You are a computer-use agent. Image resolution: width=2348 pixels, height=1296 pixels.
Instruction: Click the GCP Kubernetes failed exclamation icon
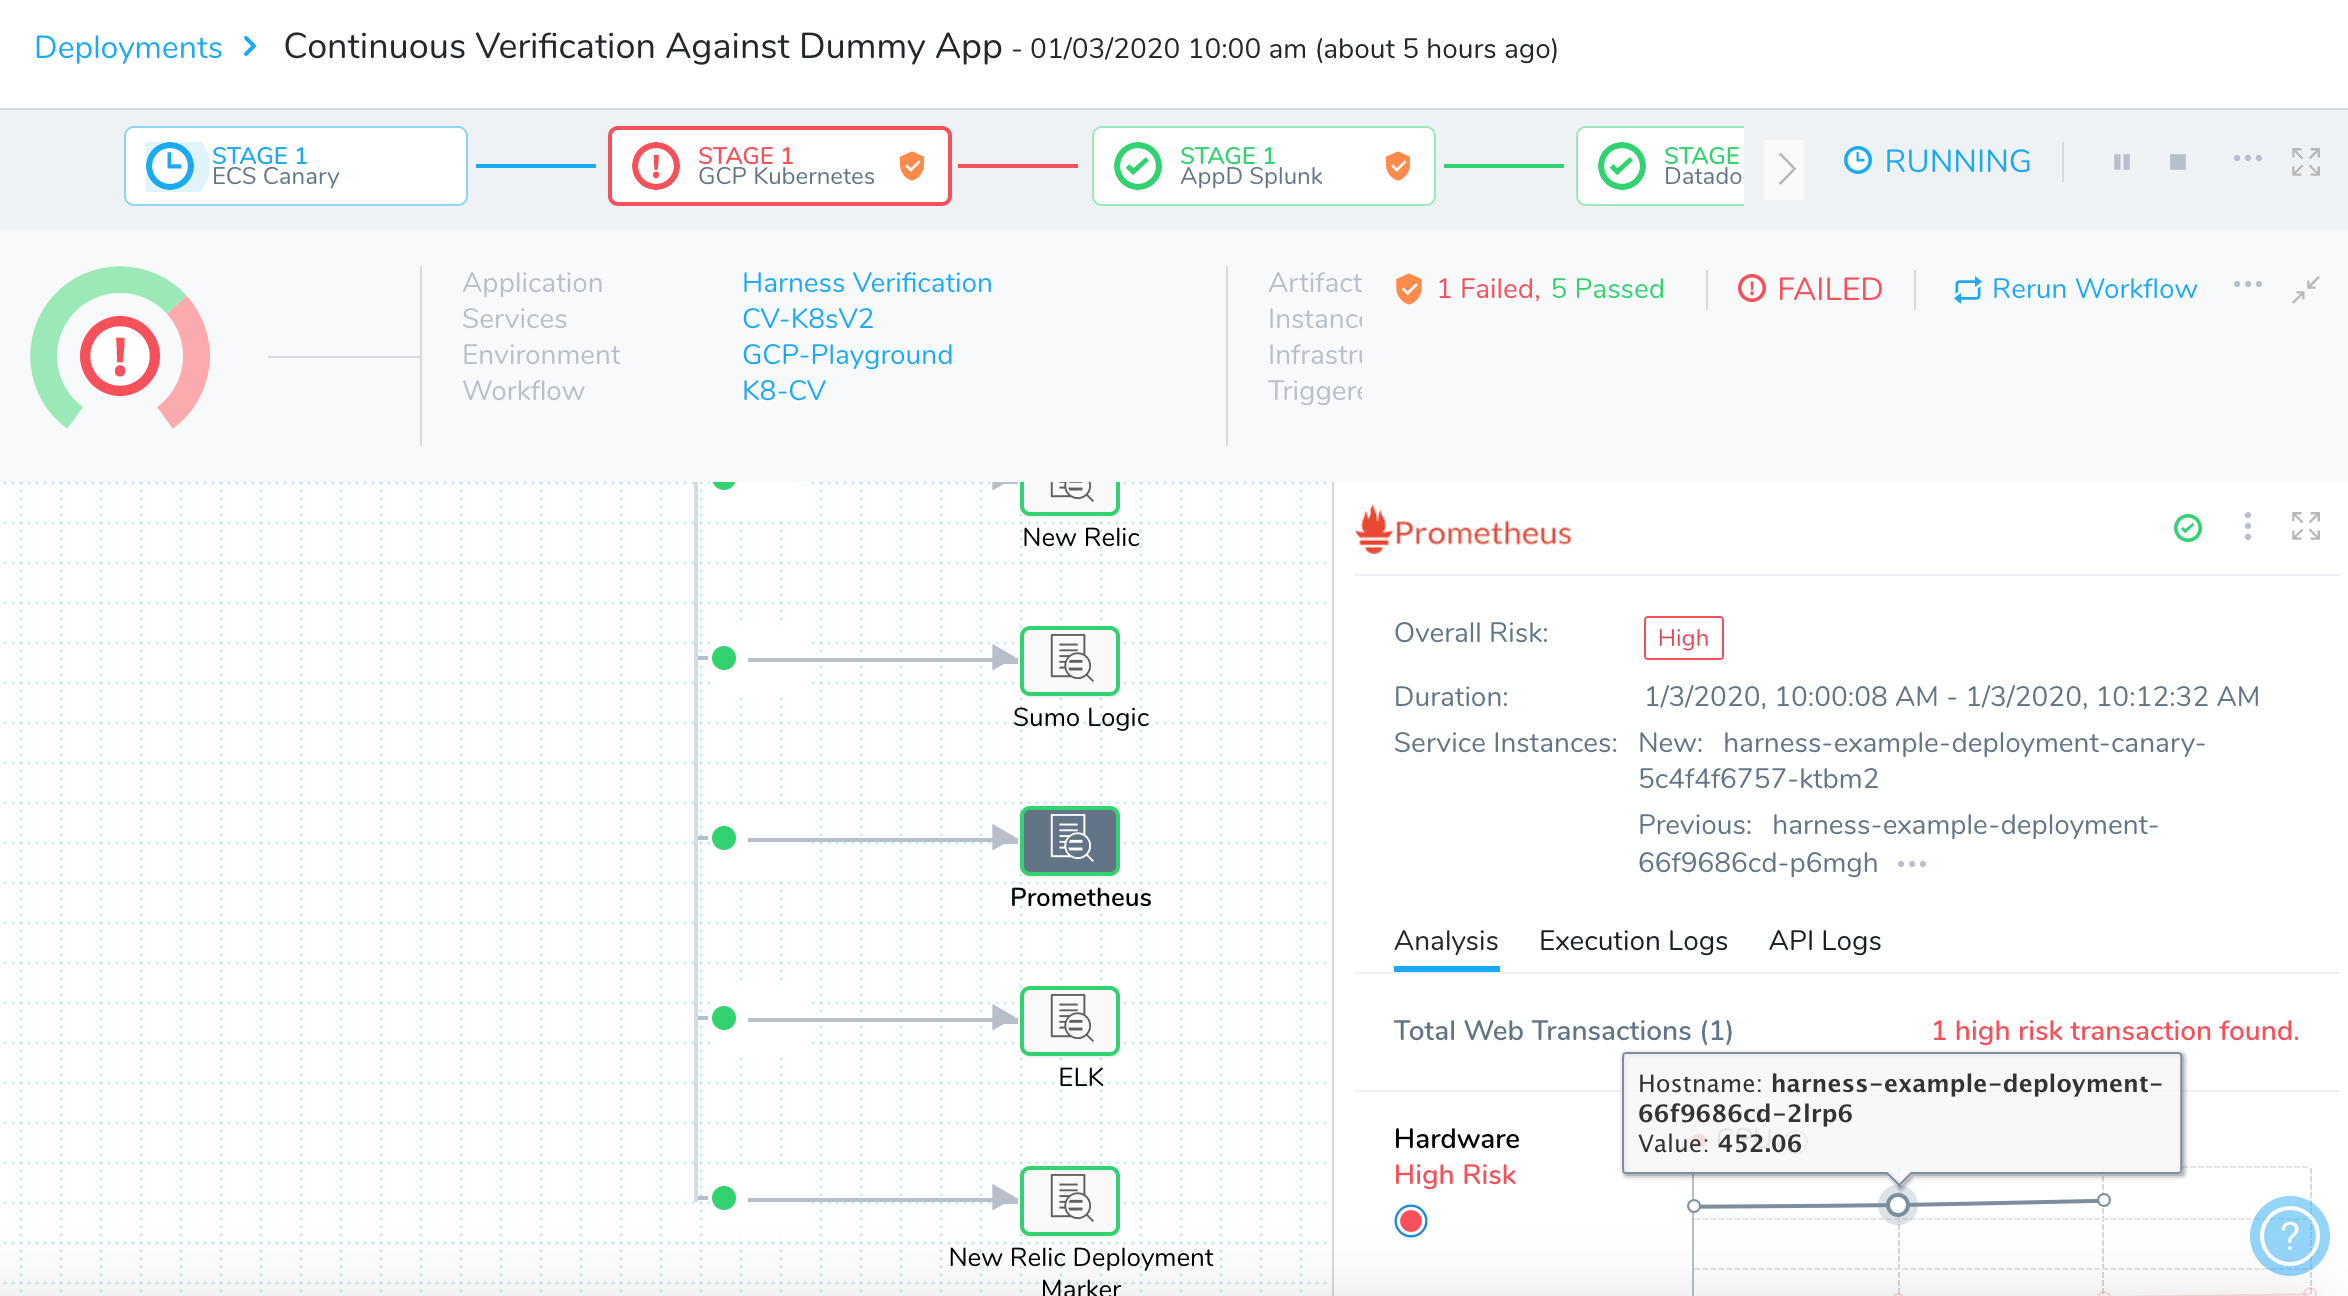(x=656, y=166)
